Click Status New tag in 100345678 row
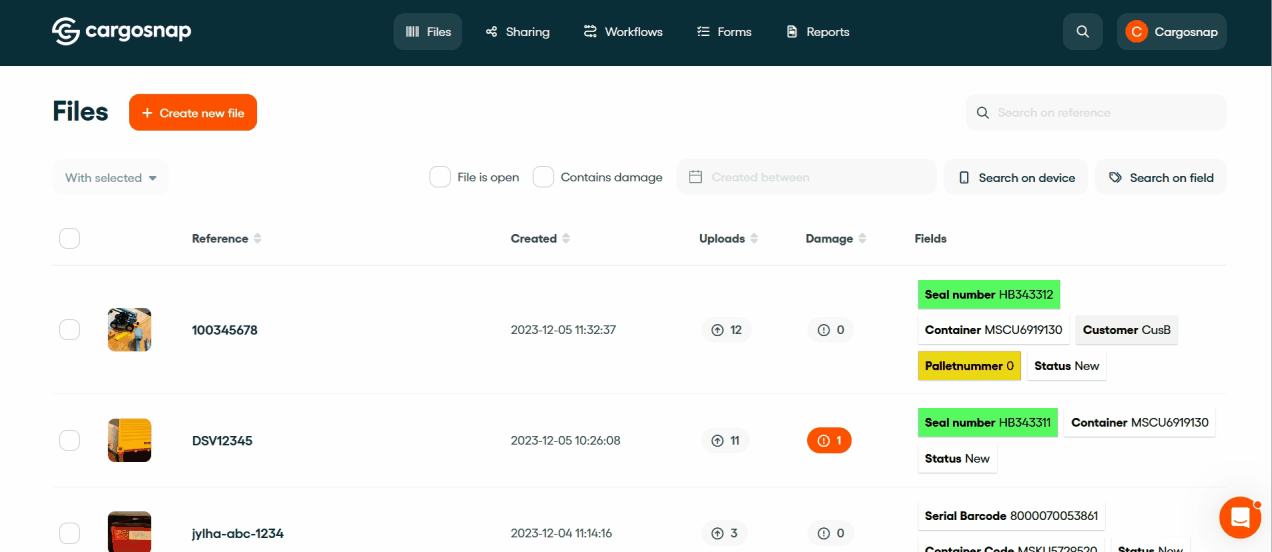The width and height of the screenshot is (1272, 552). [x=1067, y=366]
